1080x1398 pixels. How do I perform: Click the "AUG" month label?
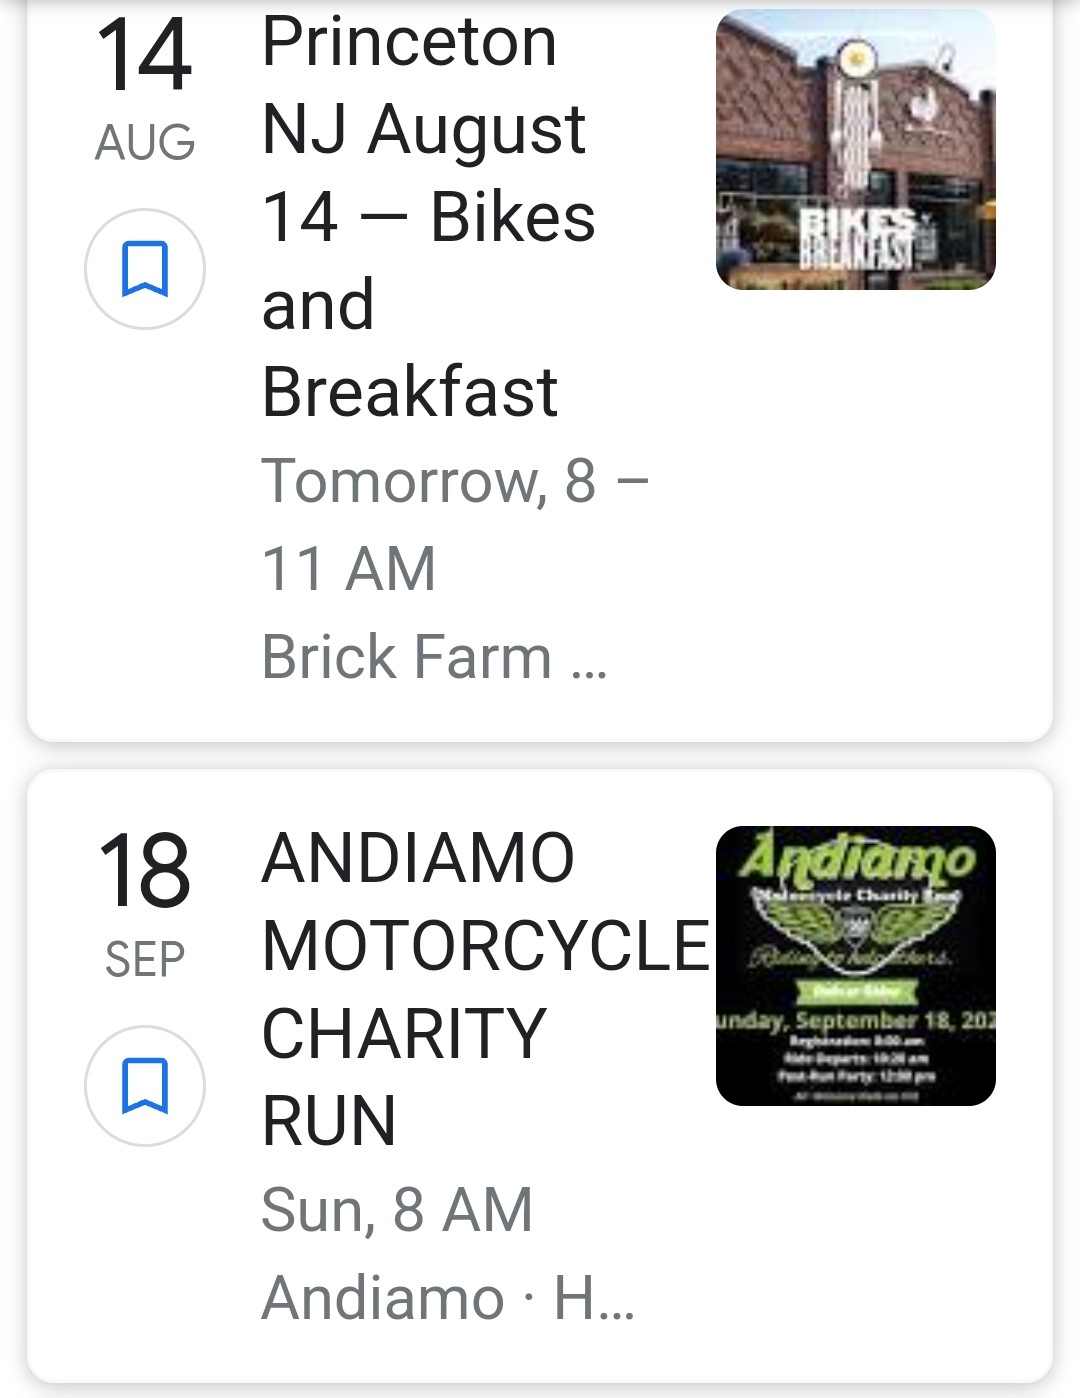click(x=145, y=142)
